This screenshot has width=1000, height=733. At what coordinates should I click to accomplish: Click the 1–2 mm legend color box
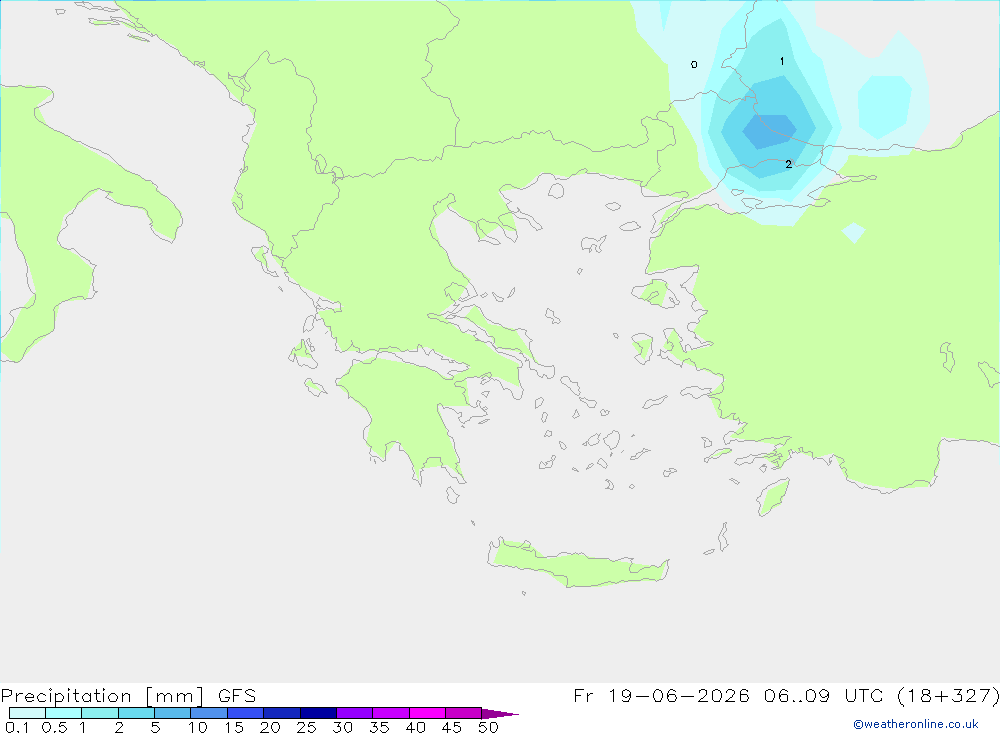click(100, 713)
